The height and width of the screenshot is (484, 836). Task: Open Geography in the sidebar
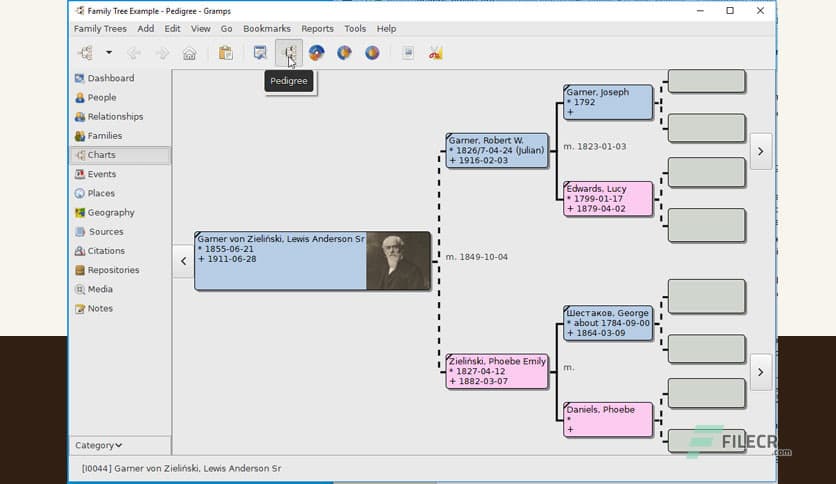110,213
